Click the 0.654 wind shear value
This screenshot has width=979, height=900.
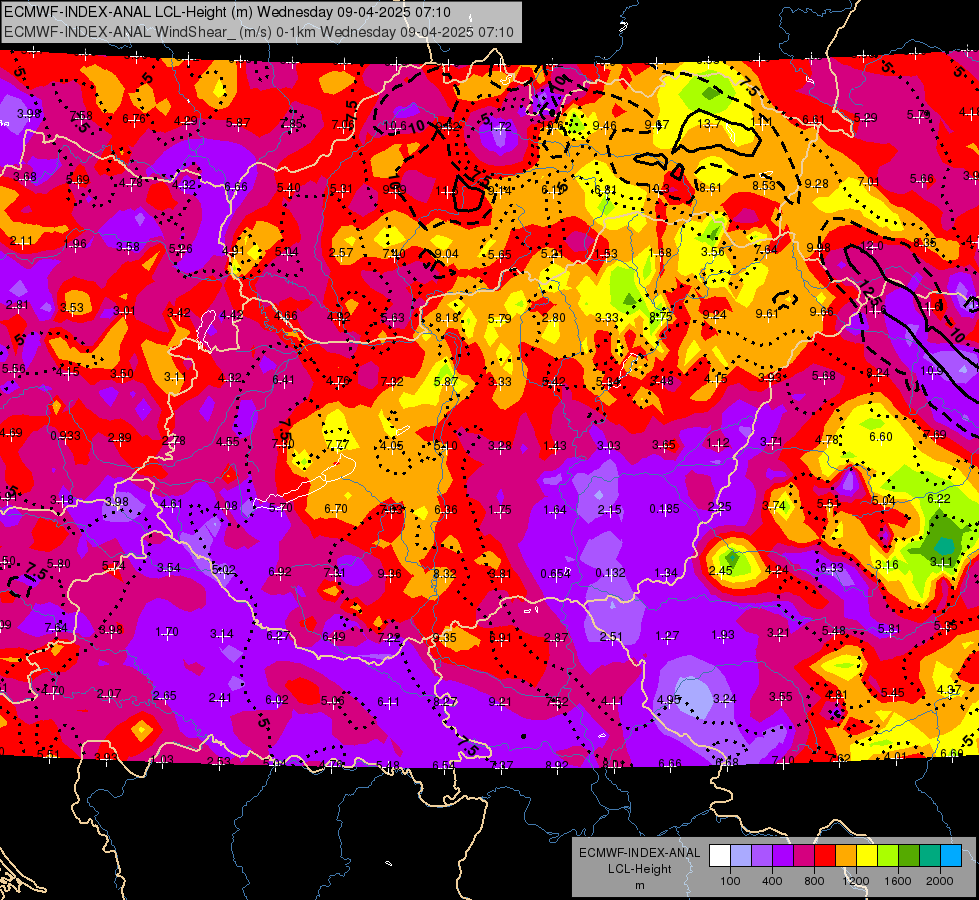555,573
